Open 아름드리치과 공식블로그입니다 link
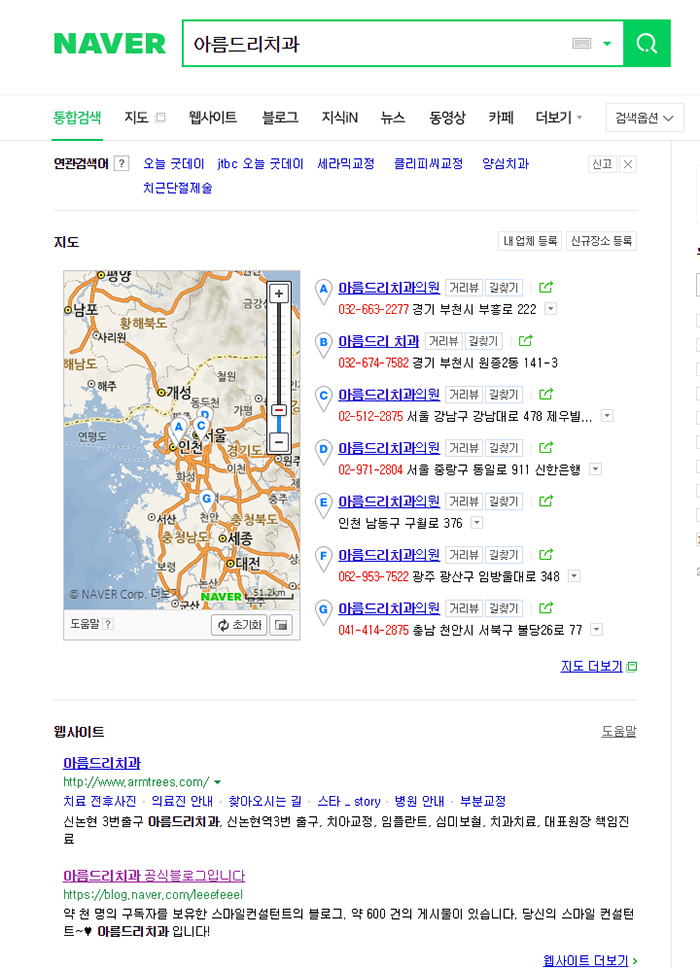Viewport: 700px width, 968px height. (154, 876)
